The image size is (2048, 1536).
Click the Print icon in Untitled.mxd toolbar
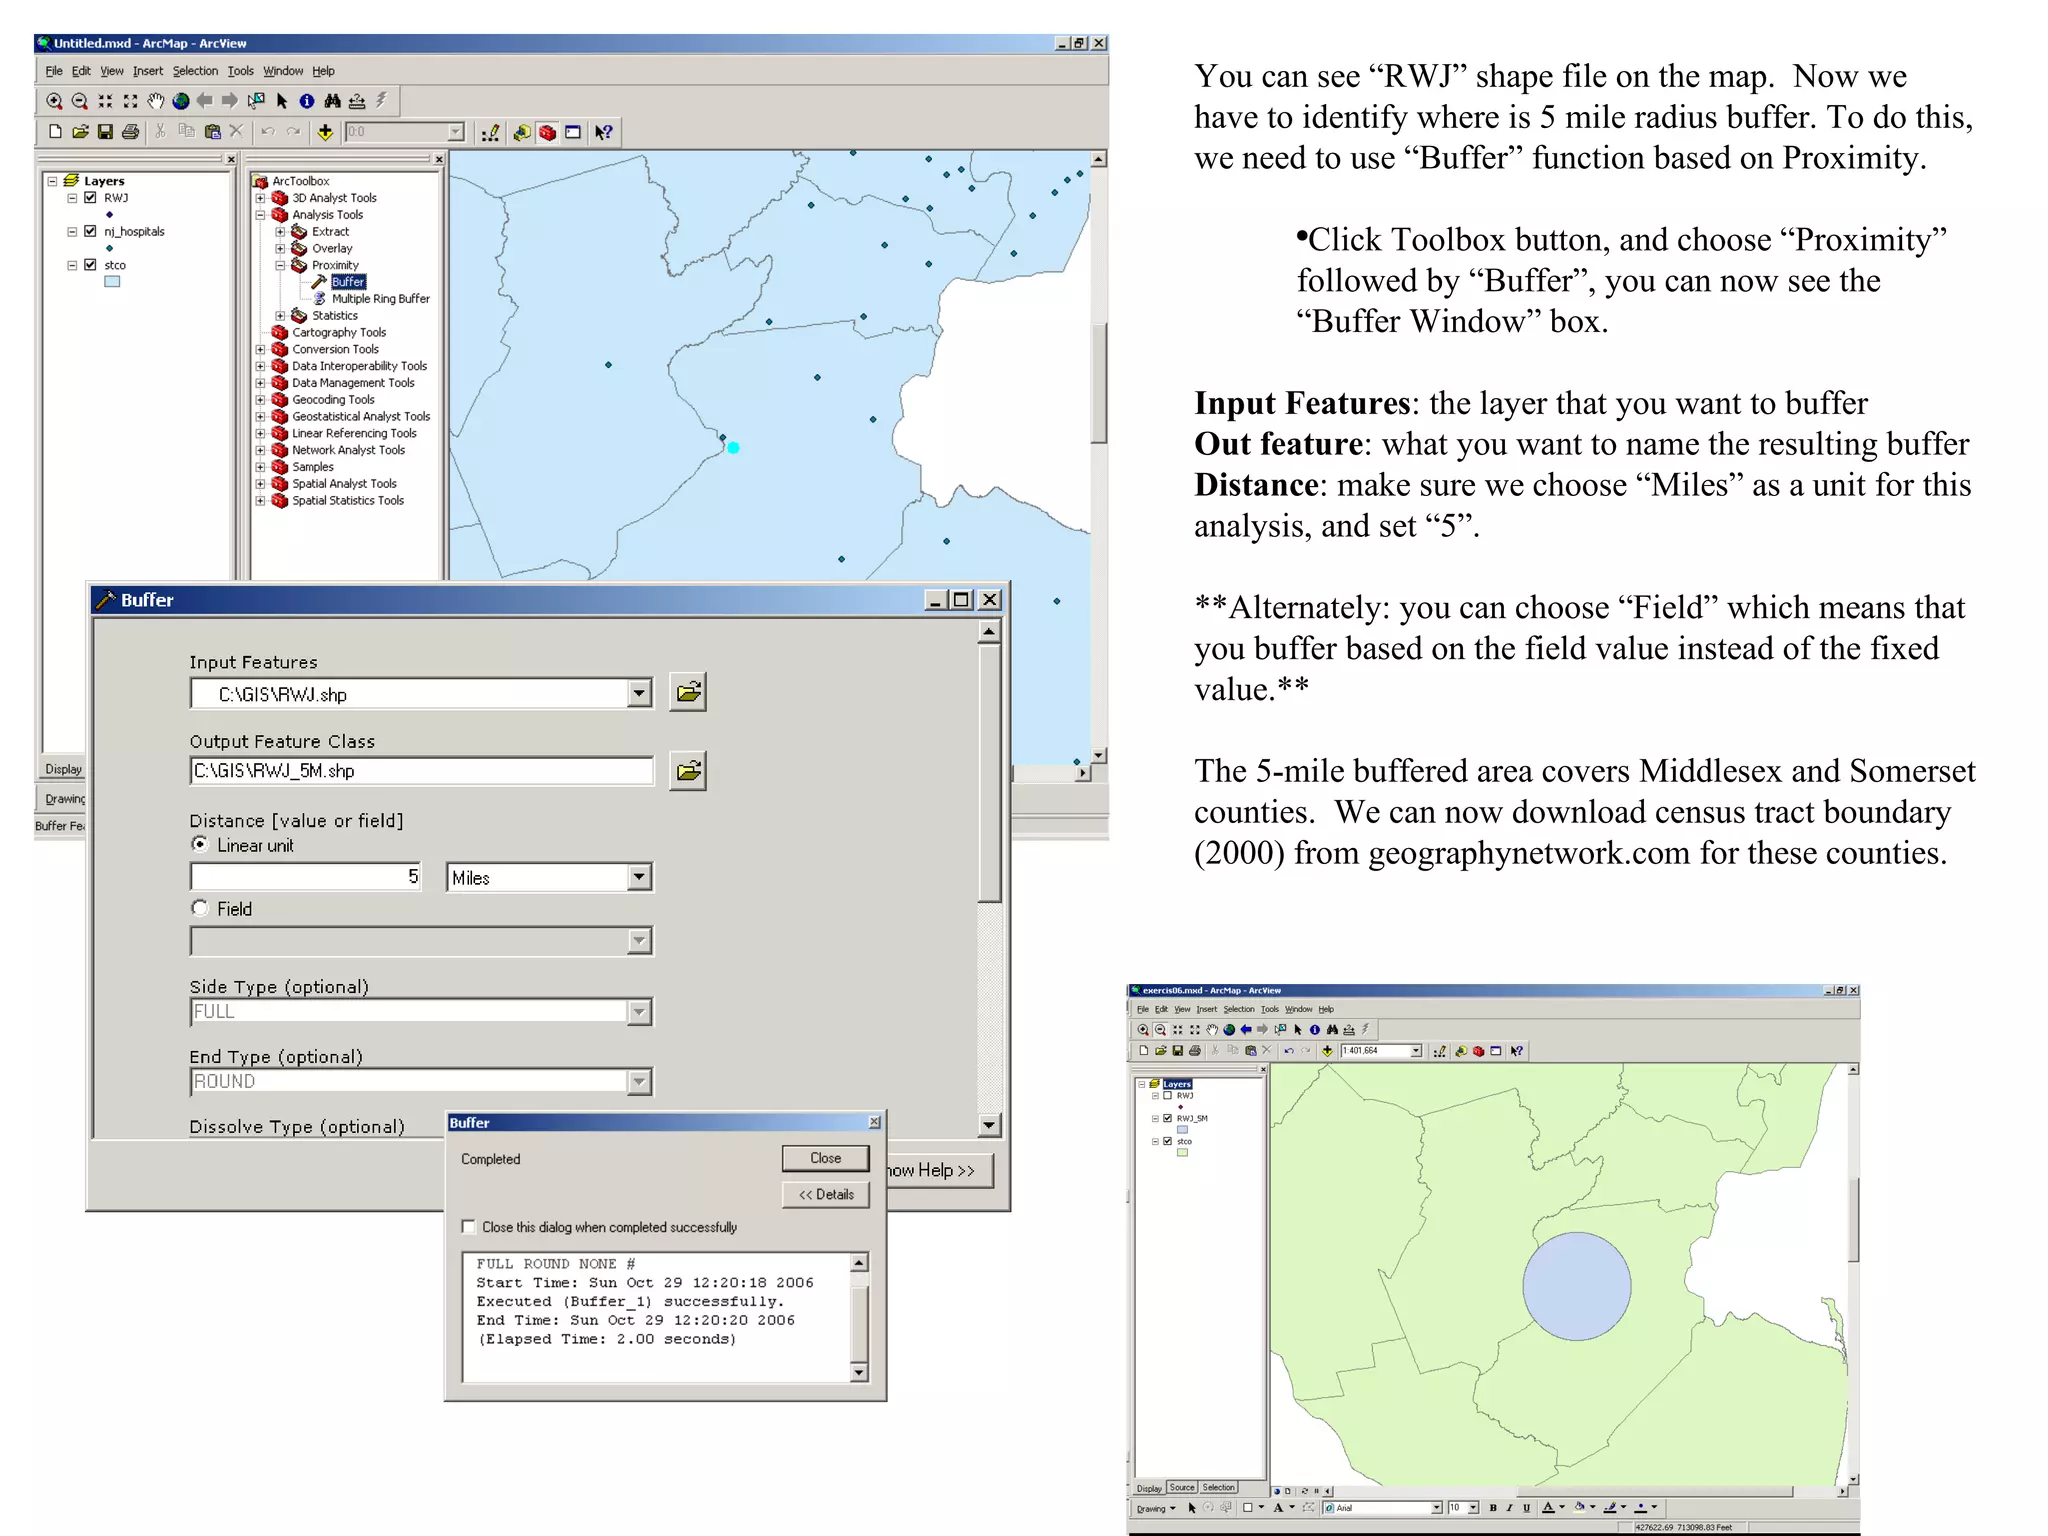click(130, 132)
